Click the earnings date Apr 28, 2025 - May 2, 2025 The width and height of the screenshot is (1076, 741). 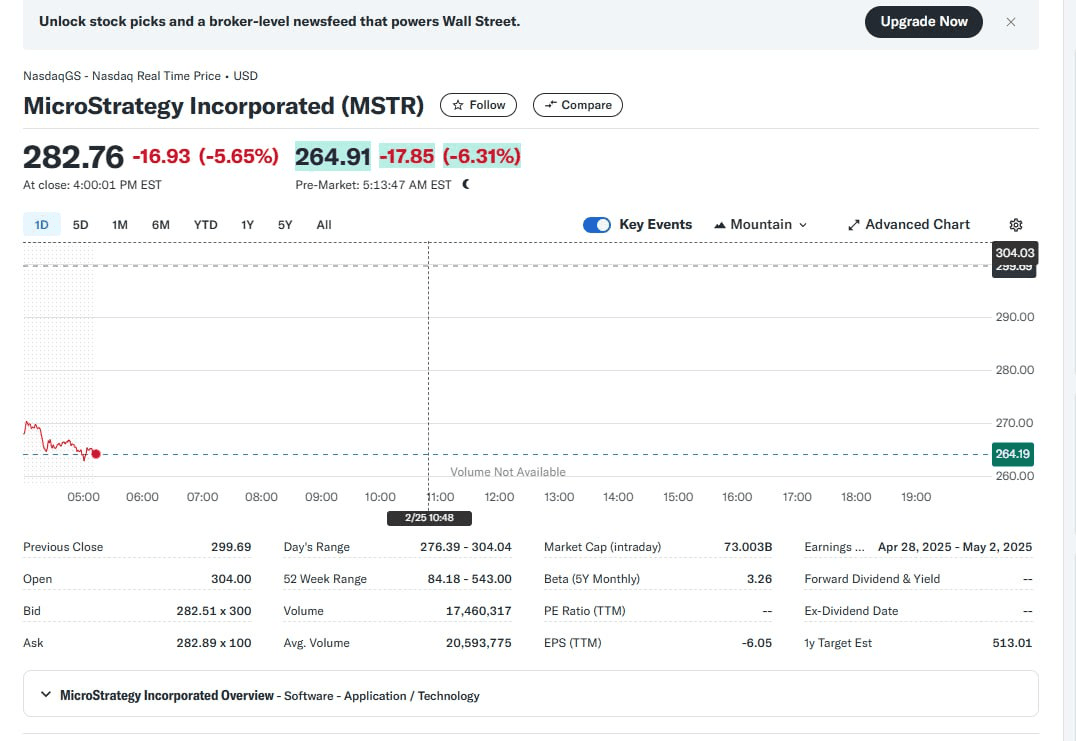pyautogui.click(x=955, y=547)
